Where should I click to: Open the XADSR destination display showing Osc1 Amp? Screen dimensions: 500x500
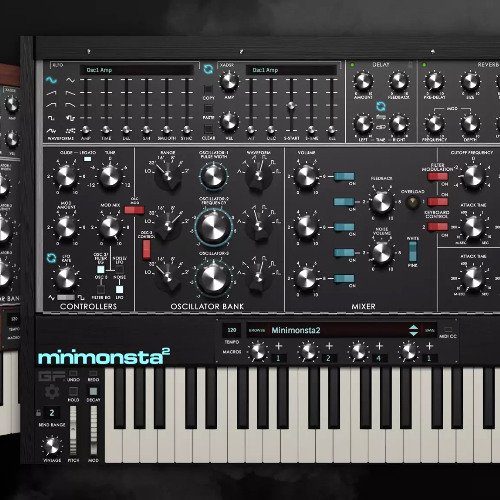[x=291, y=70]
